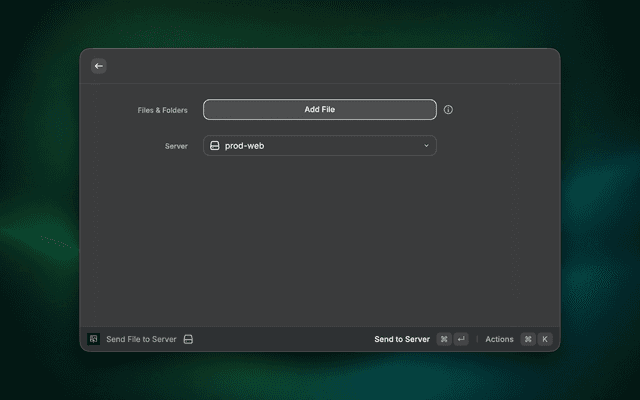This screenshot has height=400, width=640.
Task: Go back using the left arrow button
Action: pyautogui.click(x=99, y=66)
